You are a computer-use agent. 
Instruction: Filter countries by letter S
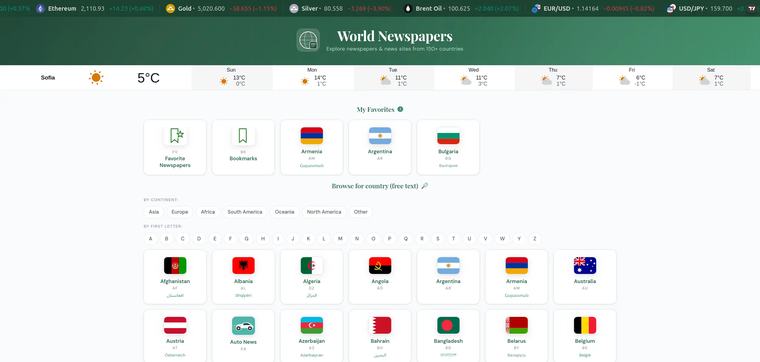pos(438,239)
